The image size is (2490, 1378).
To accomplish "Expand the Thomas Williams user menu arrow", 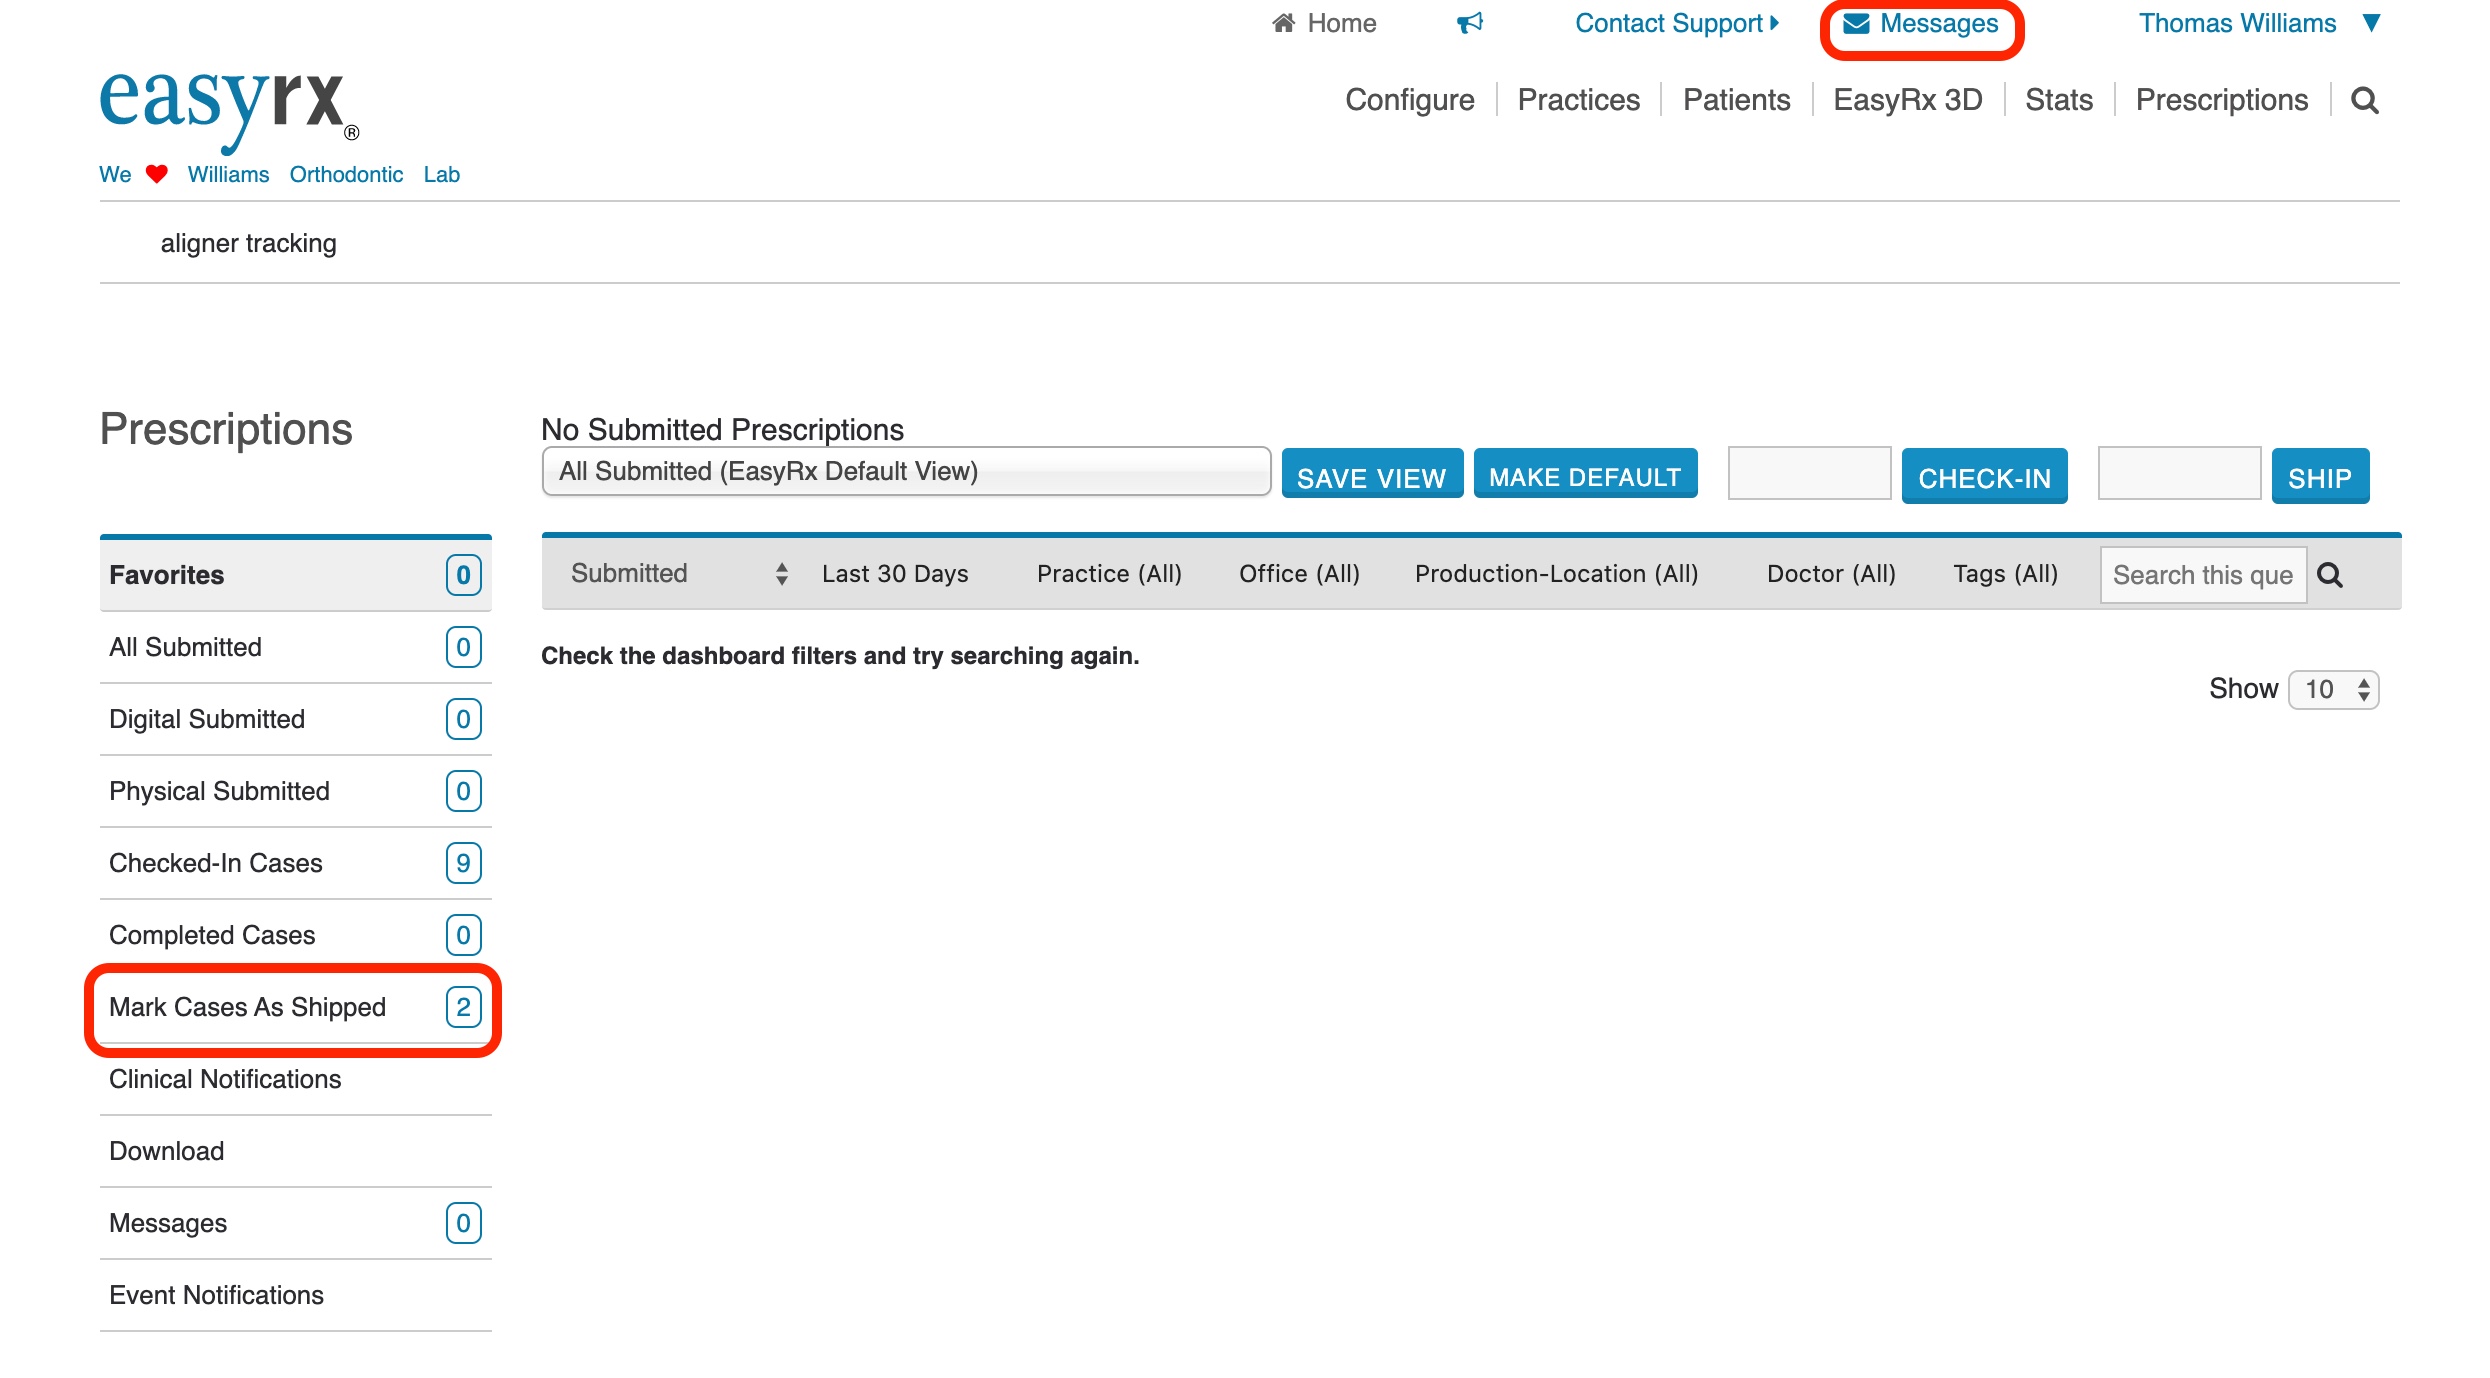I will [x=2371, y=23].
